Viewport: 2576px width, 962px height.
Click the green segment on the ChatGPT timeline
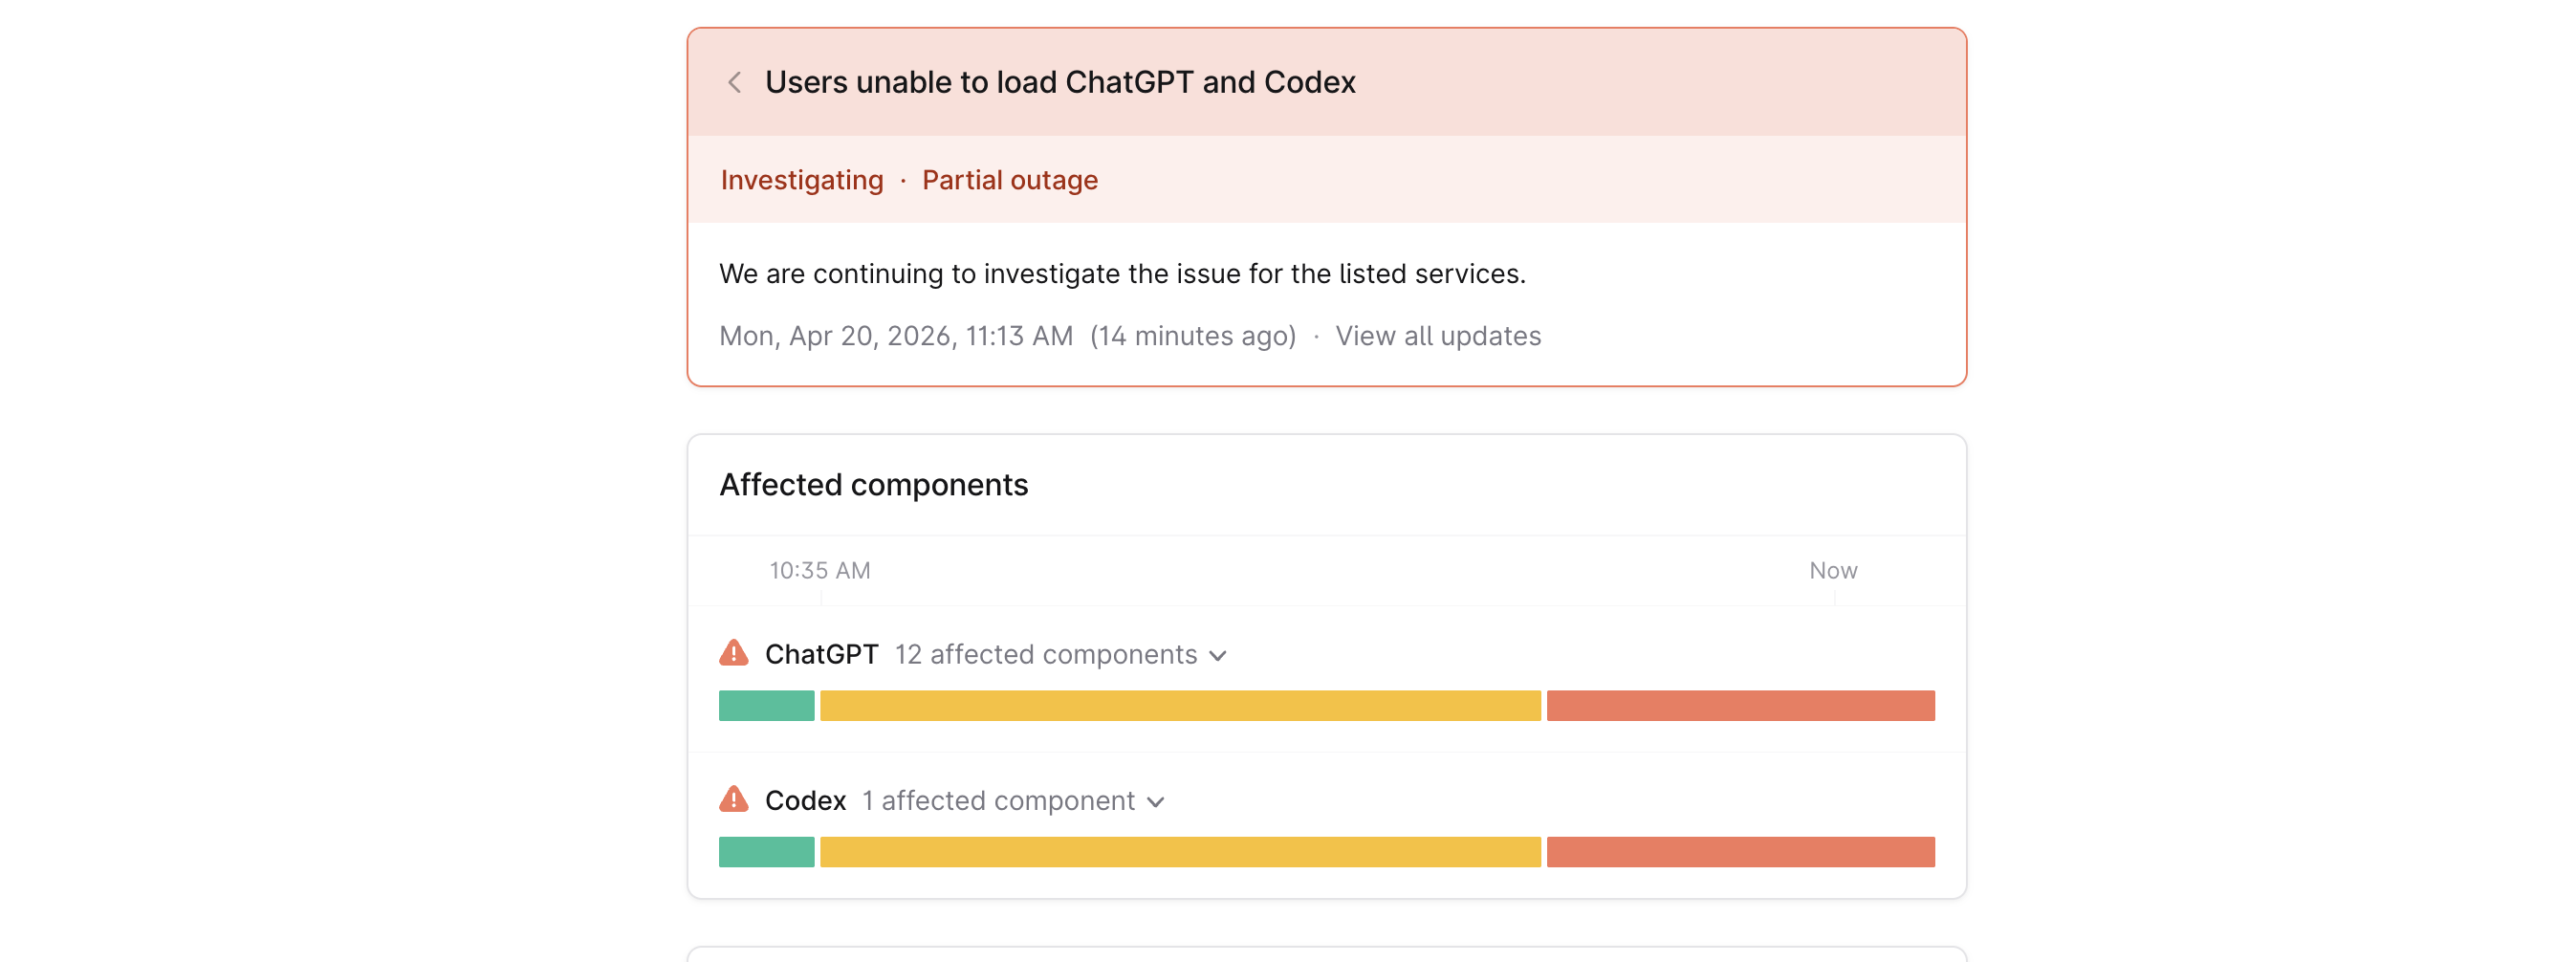(x=766, y=705)
